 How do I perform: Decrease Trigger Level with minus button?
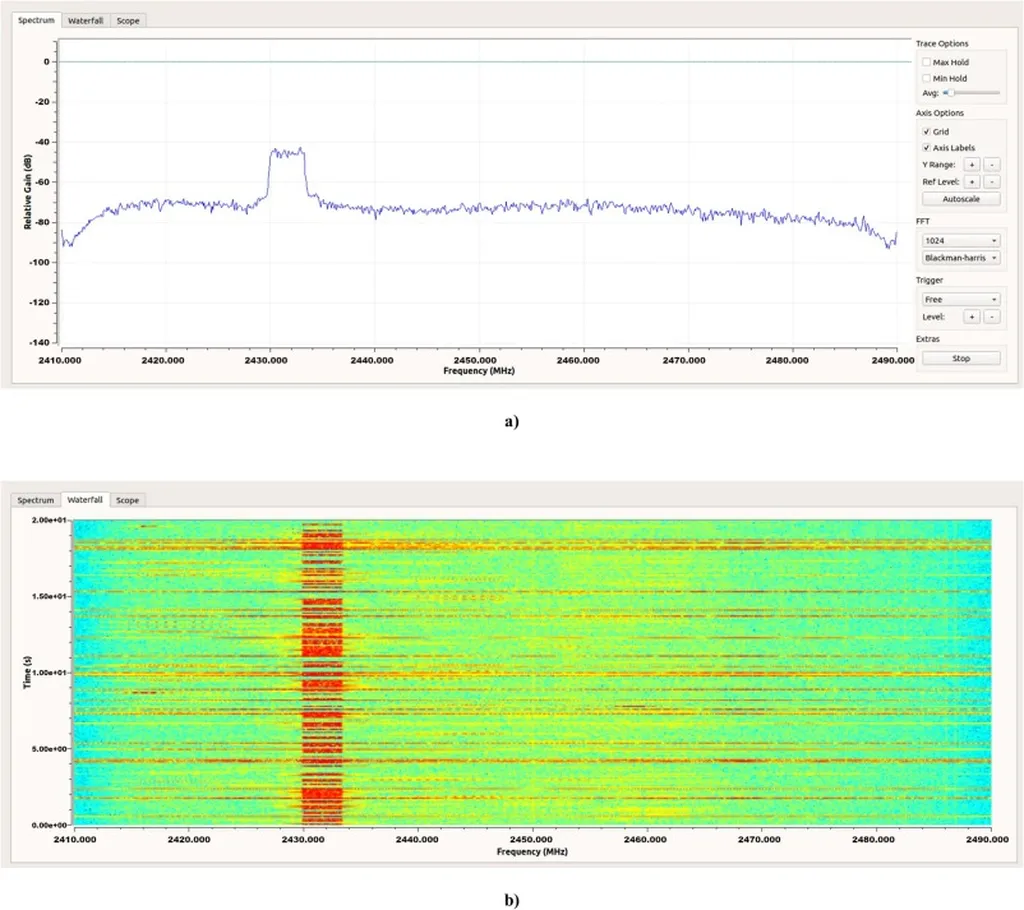(991, 316)
